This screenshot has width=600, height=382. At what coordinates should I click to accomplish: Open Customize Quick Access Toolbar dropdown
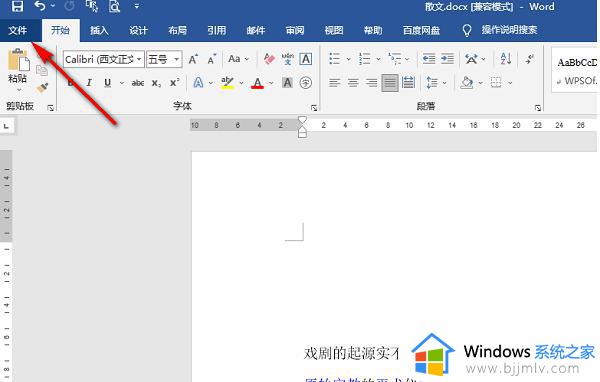tap(137, 6)
